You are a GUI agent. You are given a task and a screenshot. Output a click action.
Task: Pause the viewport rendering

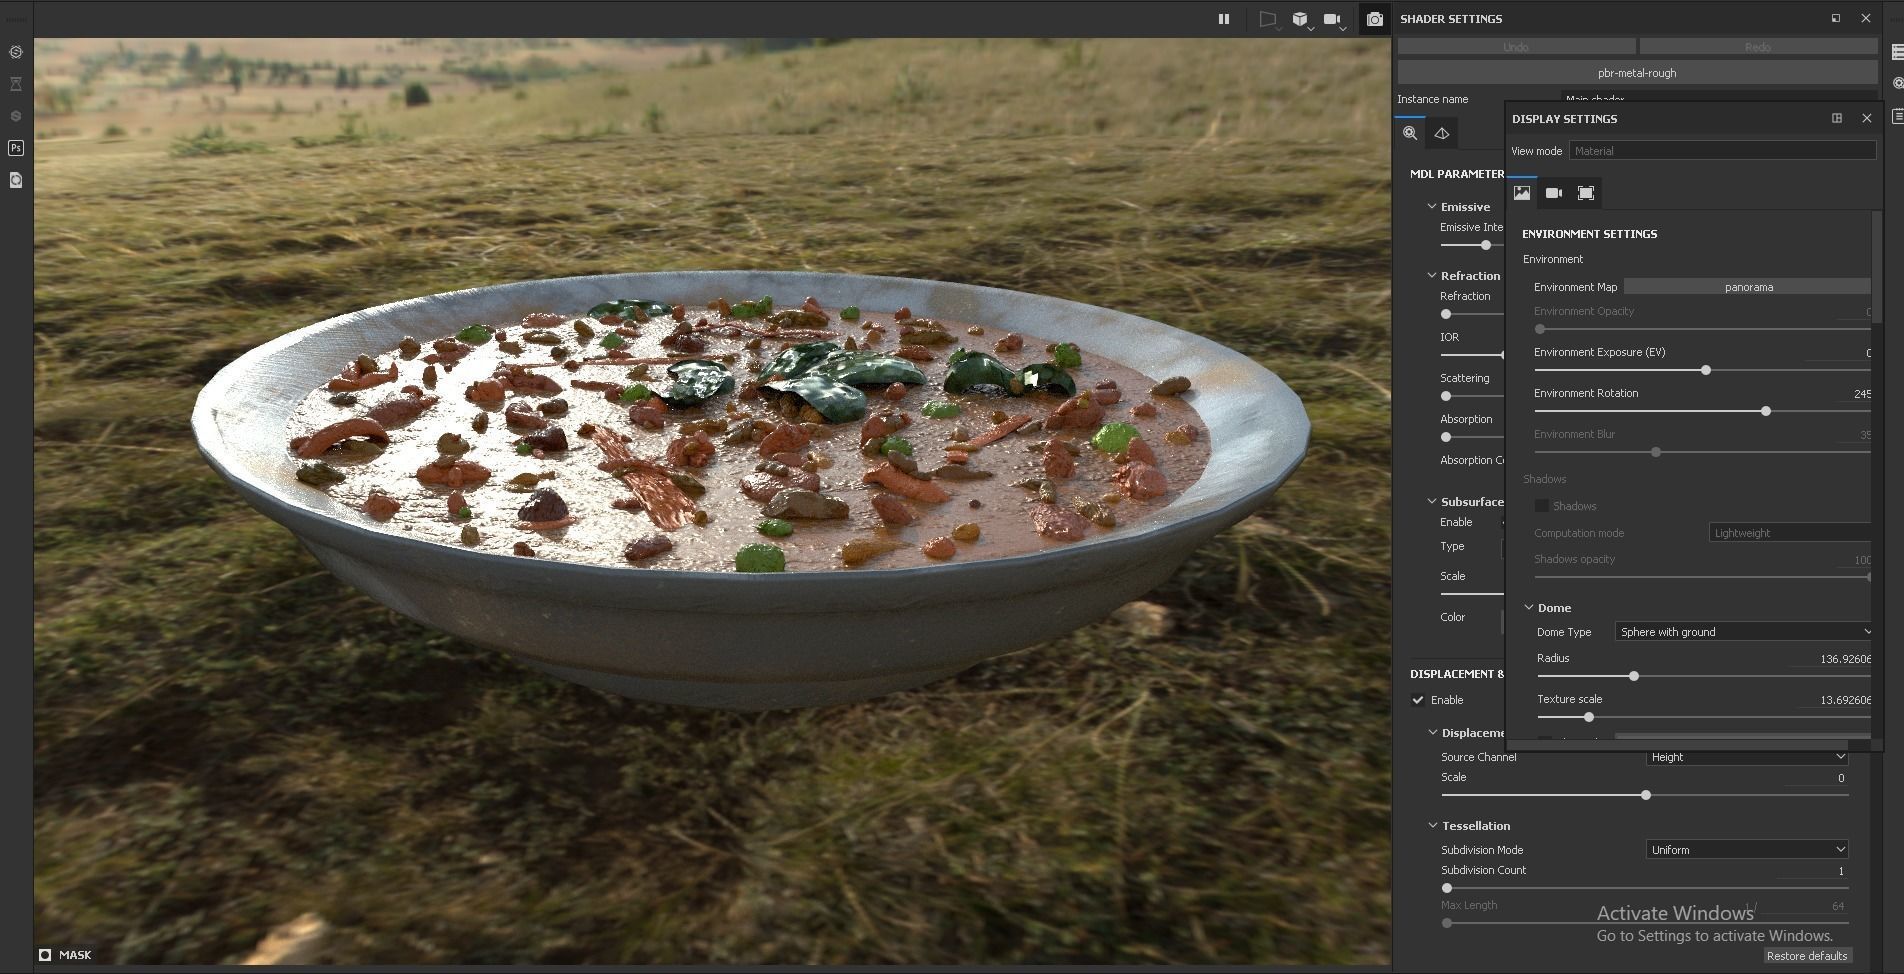pos(1223,19)
